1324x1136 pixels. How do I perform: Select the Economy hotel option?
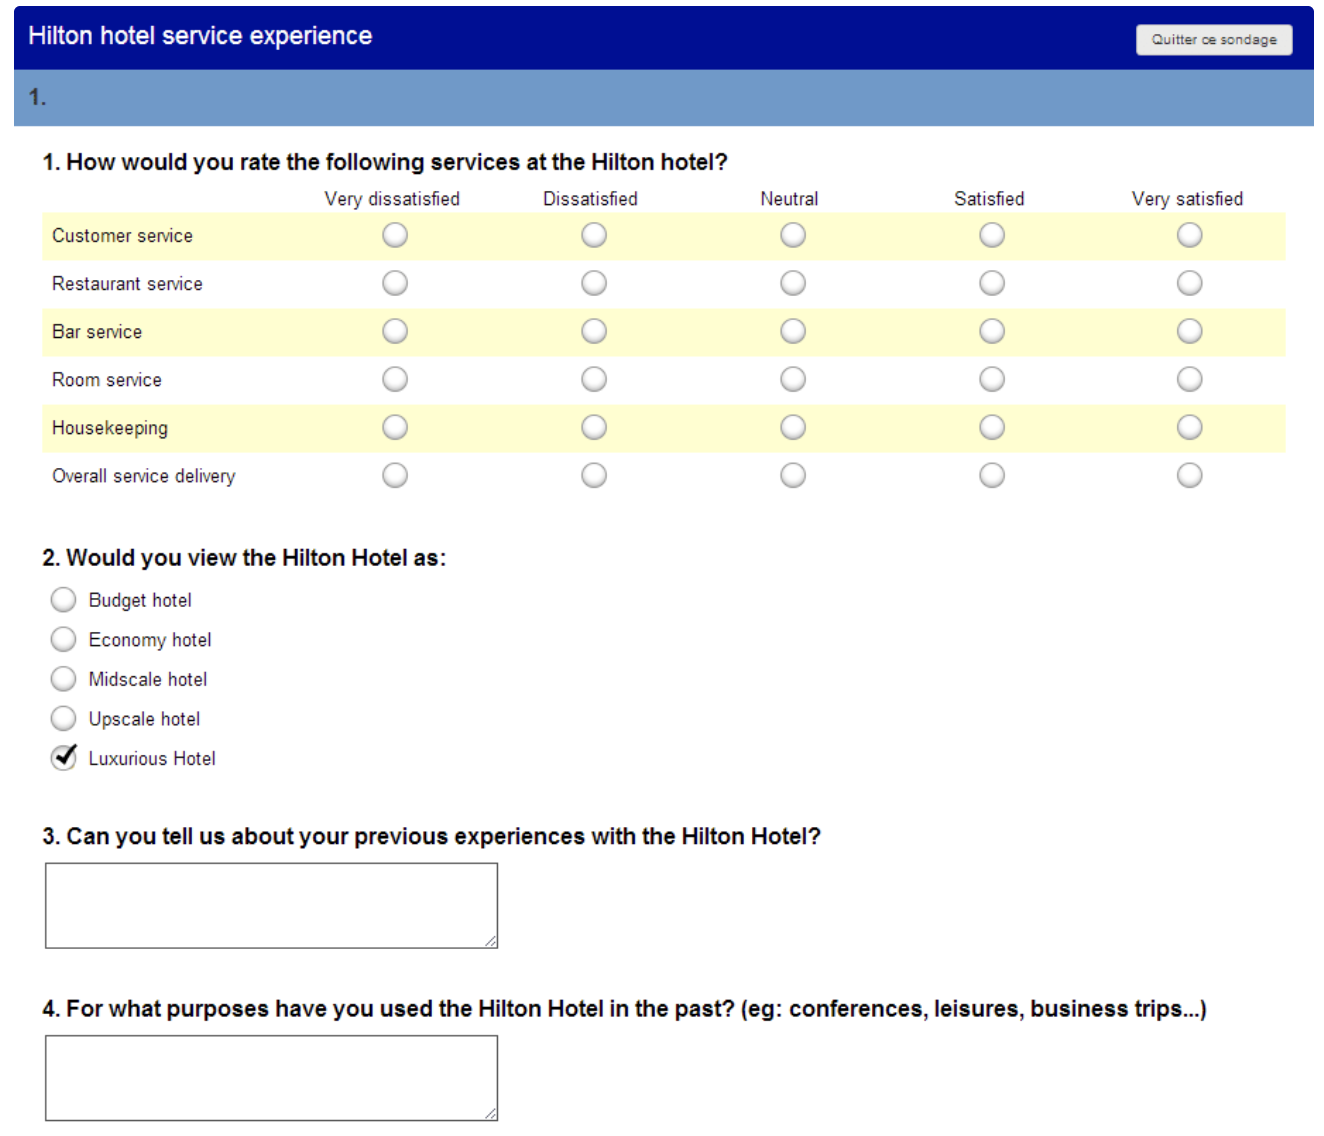[63, 639]
